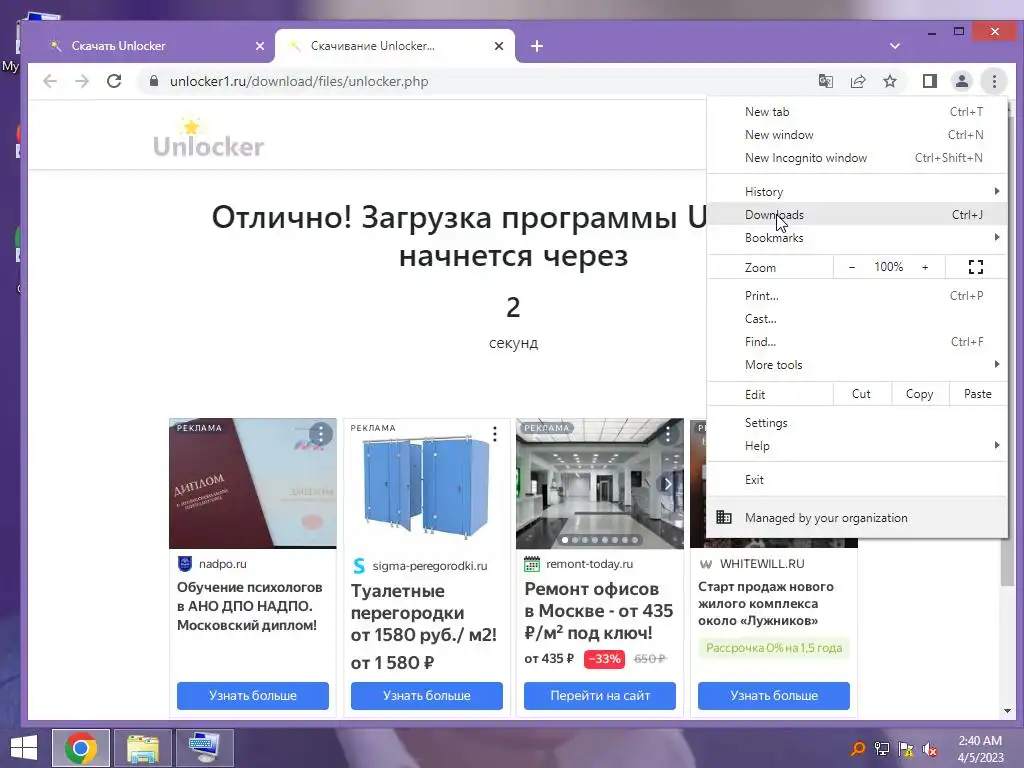Expand the Bookmarks submenu
The height and width of the screenshot is (768, 1024).
(x=857, y=238)
